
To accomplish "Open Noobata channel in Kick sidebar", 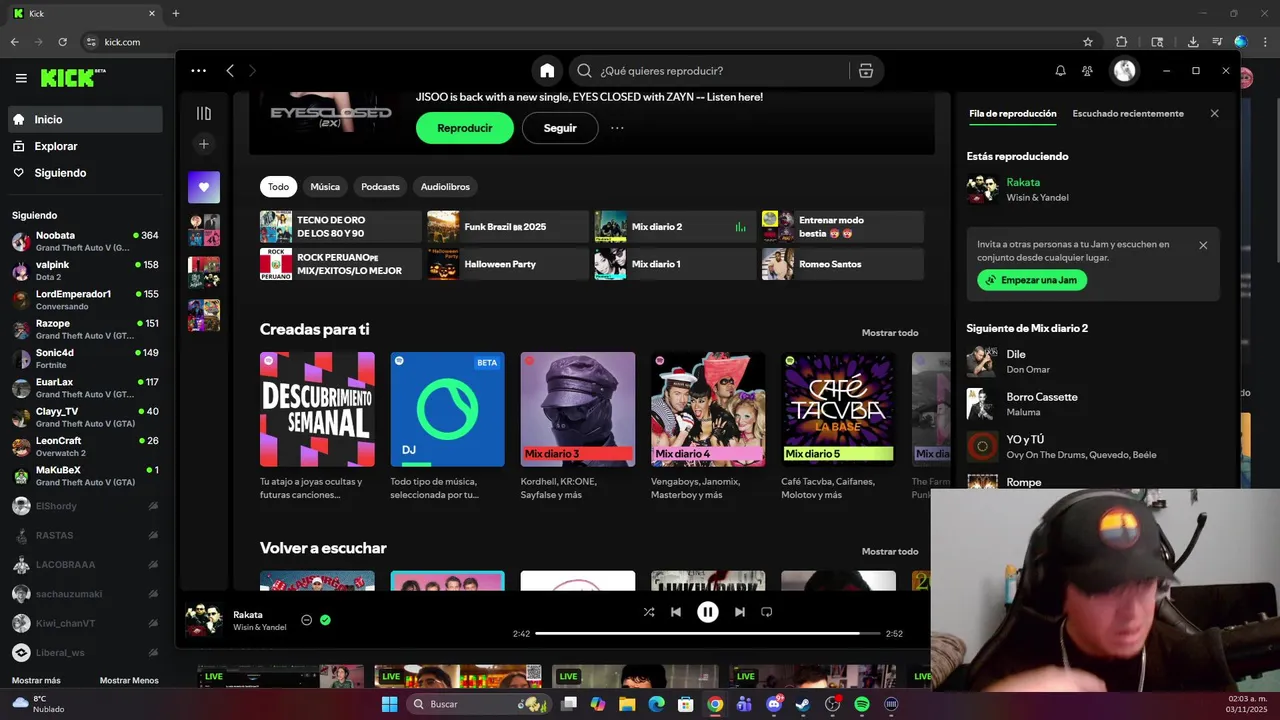I will 85,241.
